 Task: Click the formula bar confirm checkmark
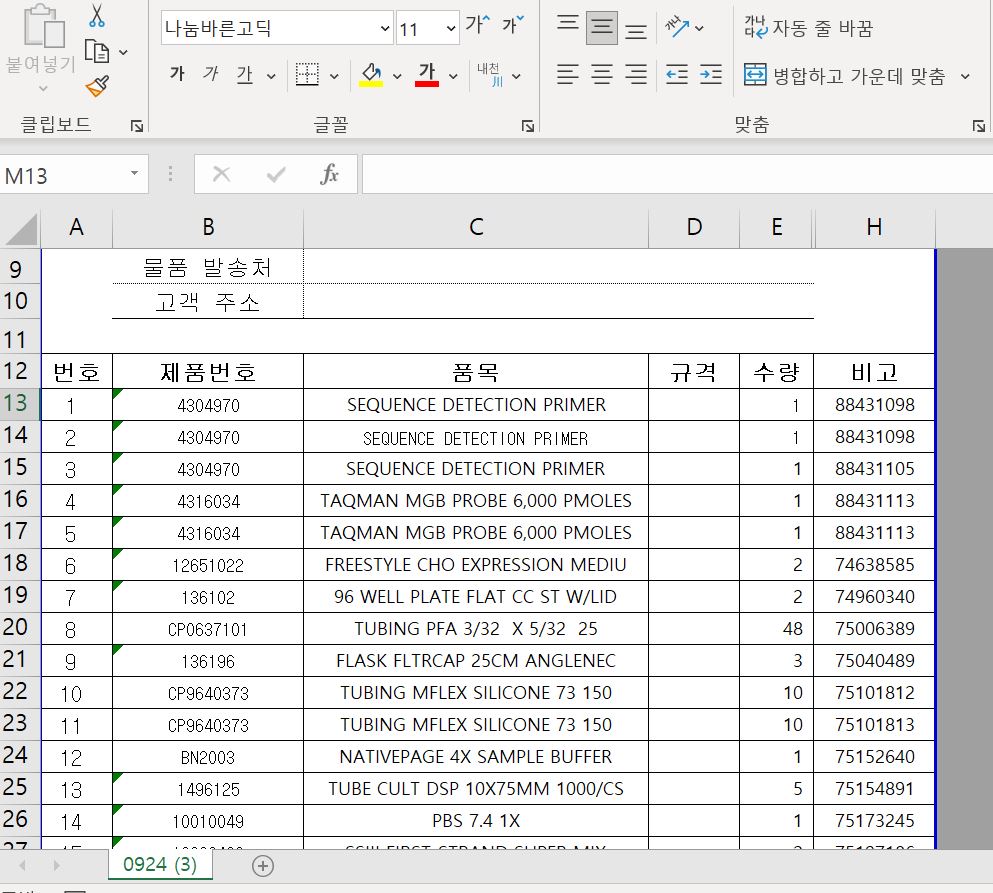click(275, 174)
